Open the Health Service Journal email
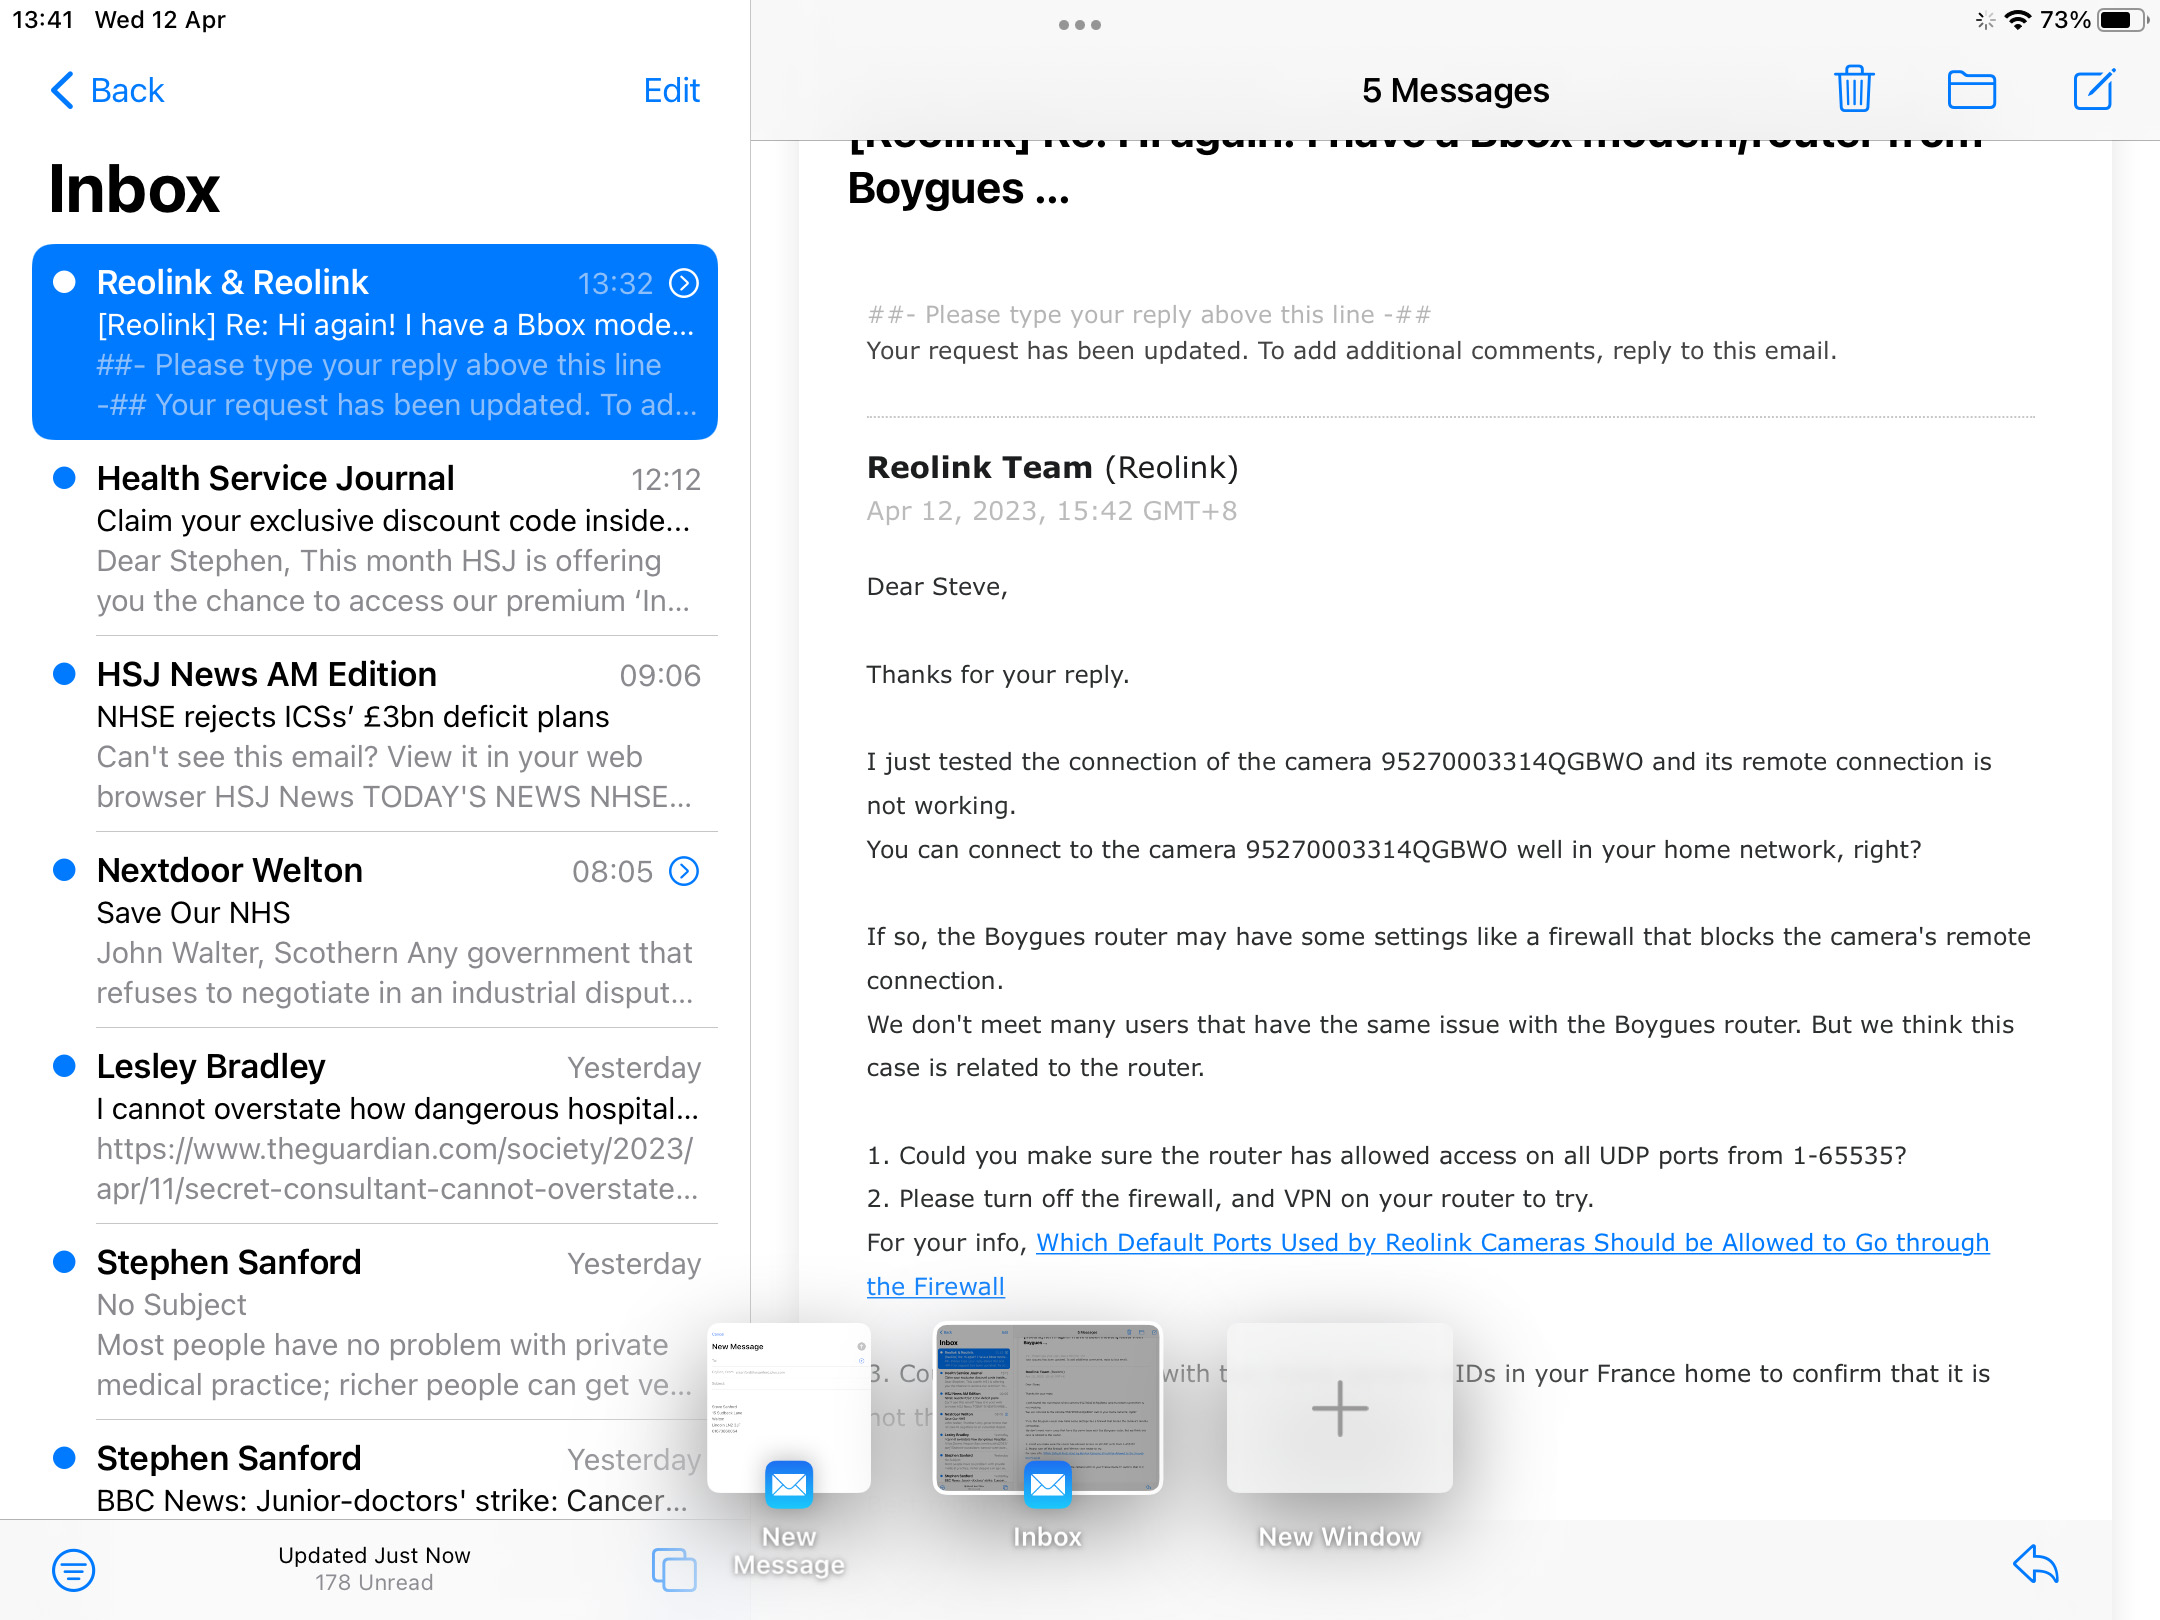 [x=376, y=538]
